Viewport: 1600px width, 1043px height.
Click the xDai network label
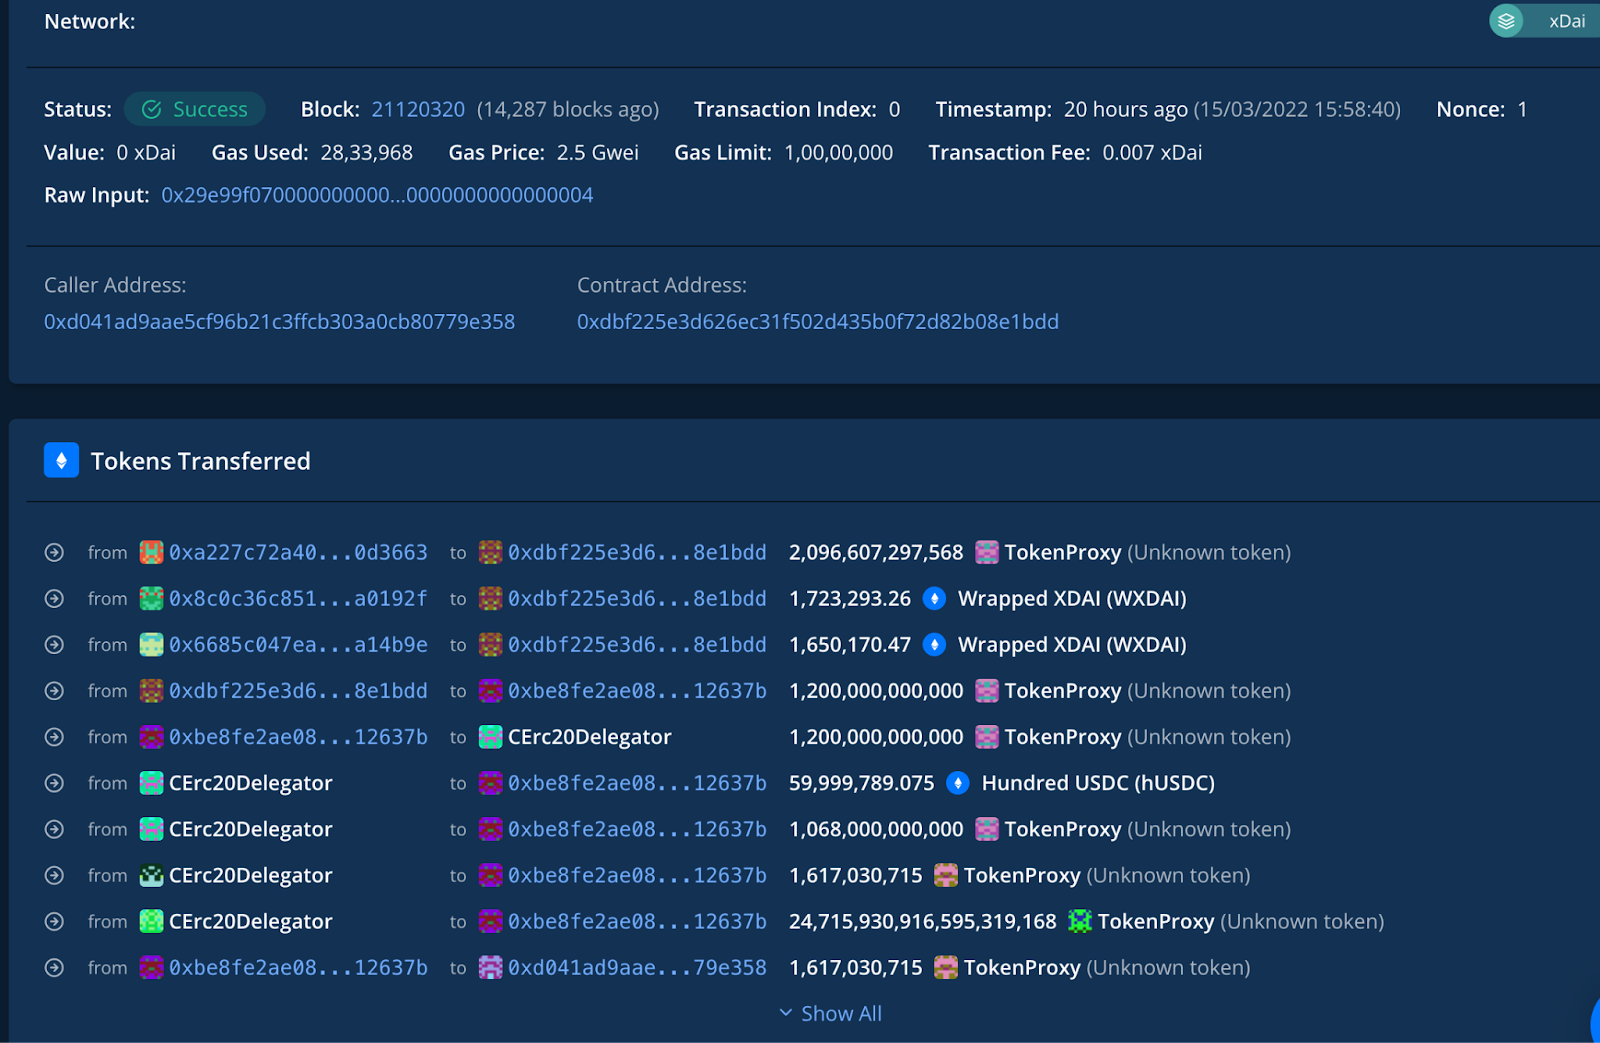(1567, 21)
